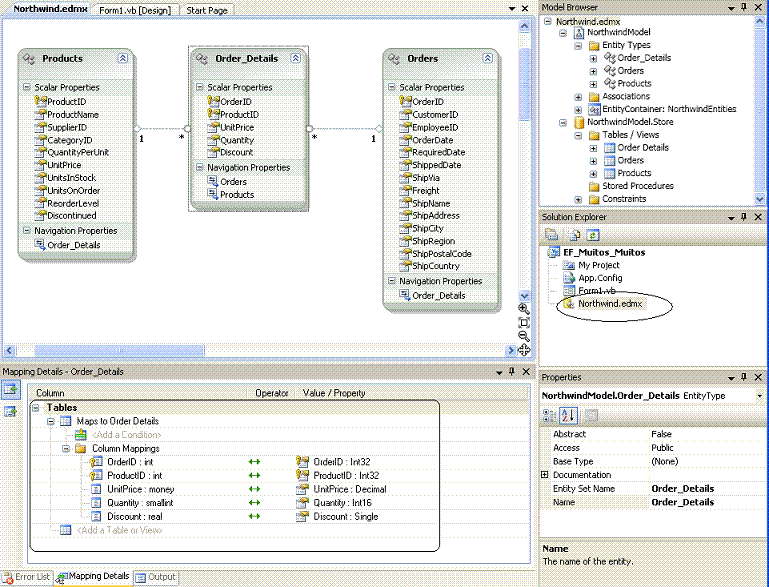Click the zoom to fit icon
Image resolution: width=769 pixels, height=587 pixels.
(524, 322)
